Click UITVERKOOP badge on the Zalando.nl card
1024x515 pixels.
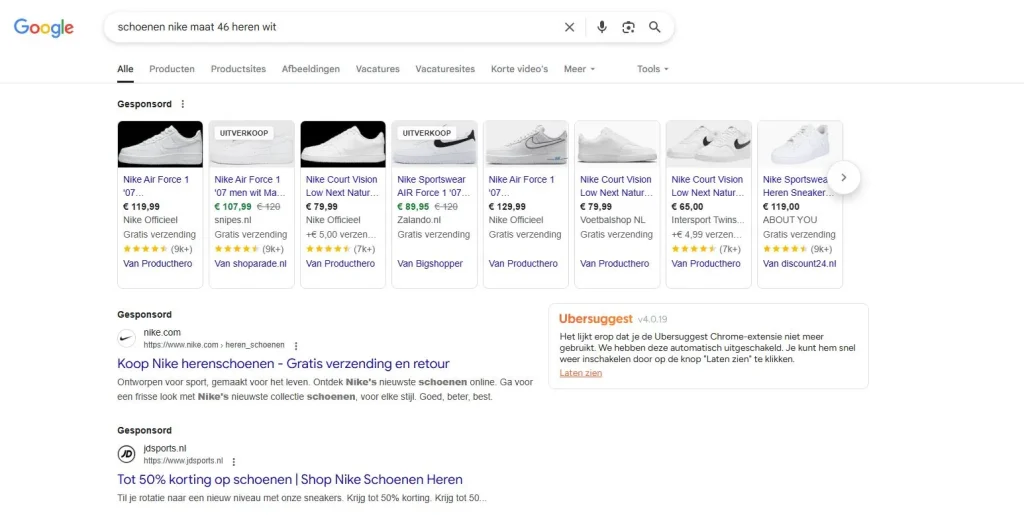pos(426,133)
